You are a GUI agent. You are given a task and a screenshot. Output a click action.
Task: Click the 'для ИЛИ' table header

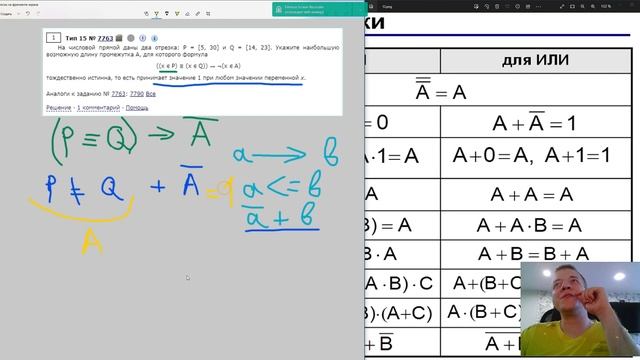[x=536, y=60]
